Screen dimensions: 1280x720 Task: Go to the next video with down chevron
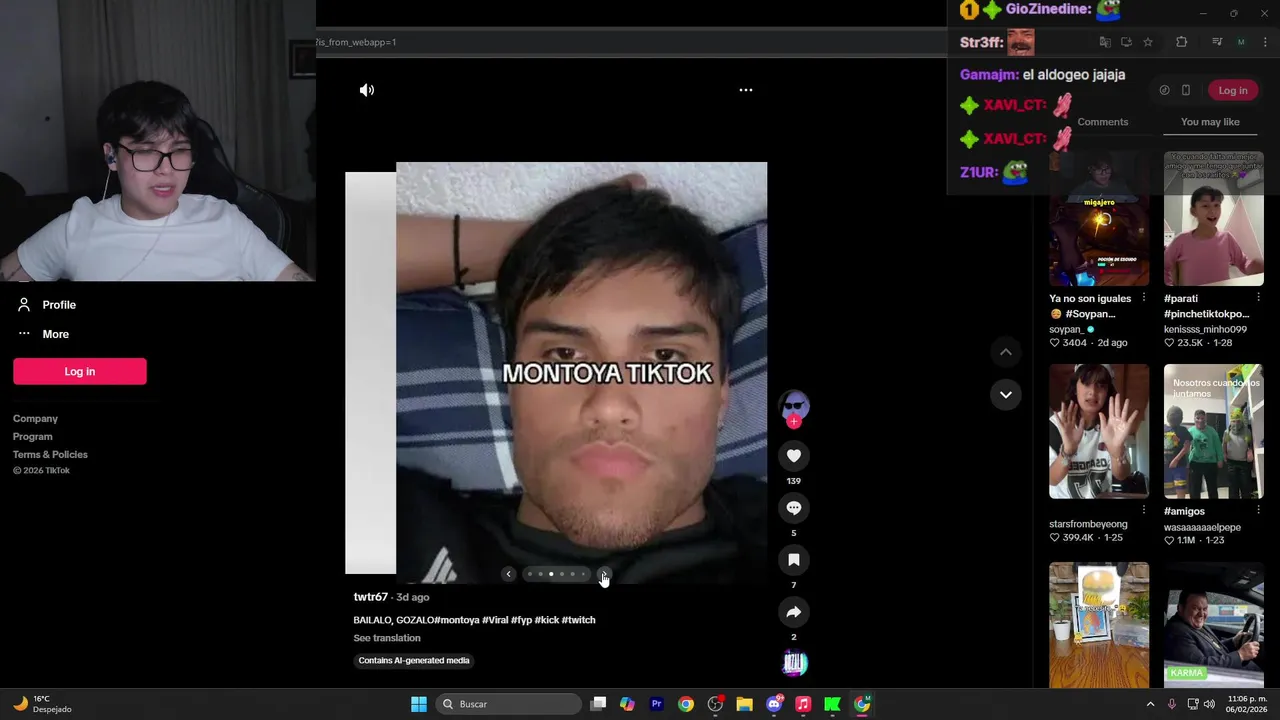click(1006, 395)
